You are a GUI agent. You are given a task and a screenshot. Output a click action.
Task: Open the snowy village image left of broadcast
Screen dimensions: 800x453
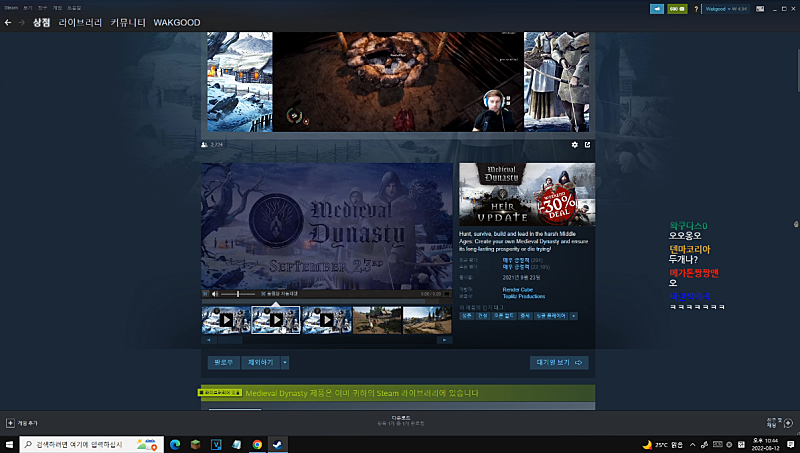click(240, 82)
